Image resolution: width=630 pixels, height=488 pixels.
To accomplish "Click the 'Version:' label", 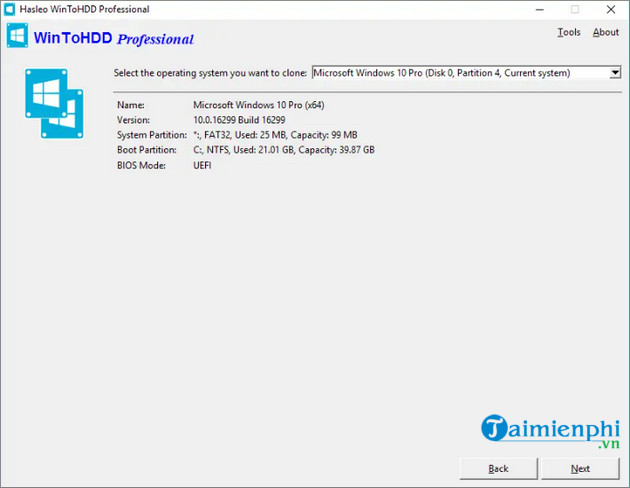I will click(133, 120).
